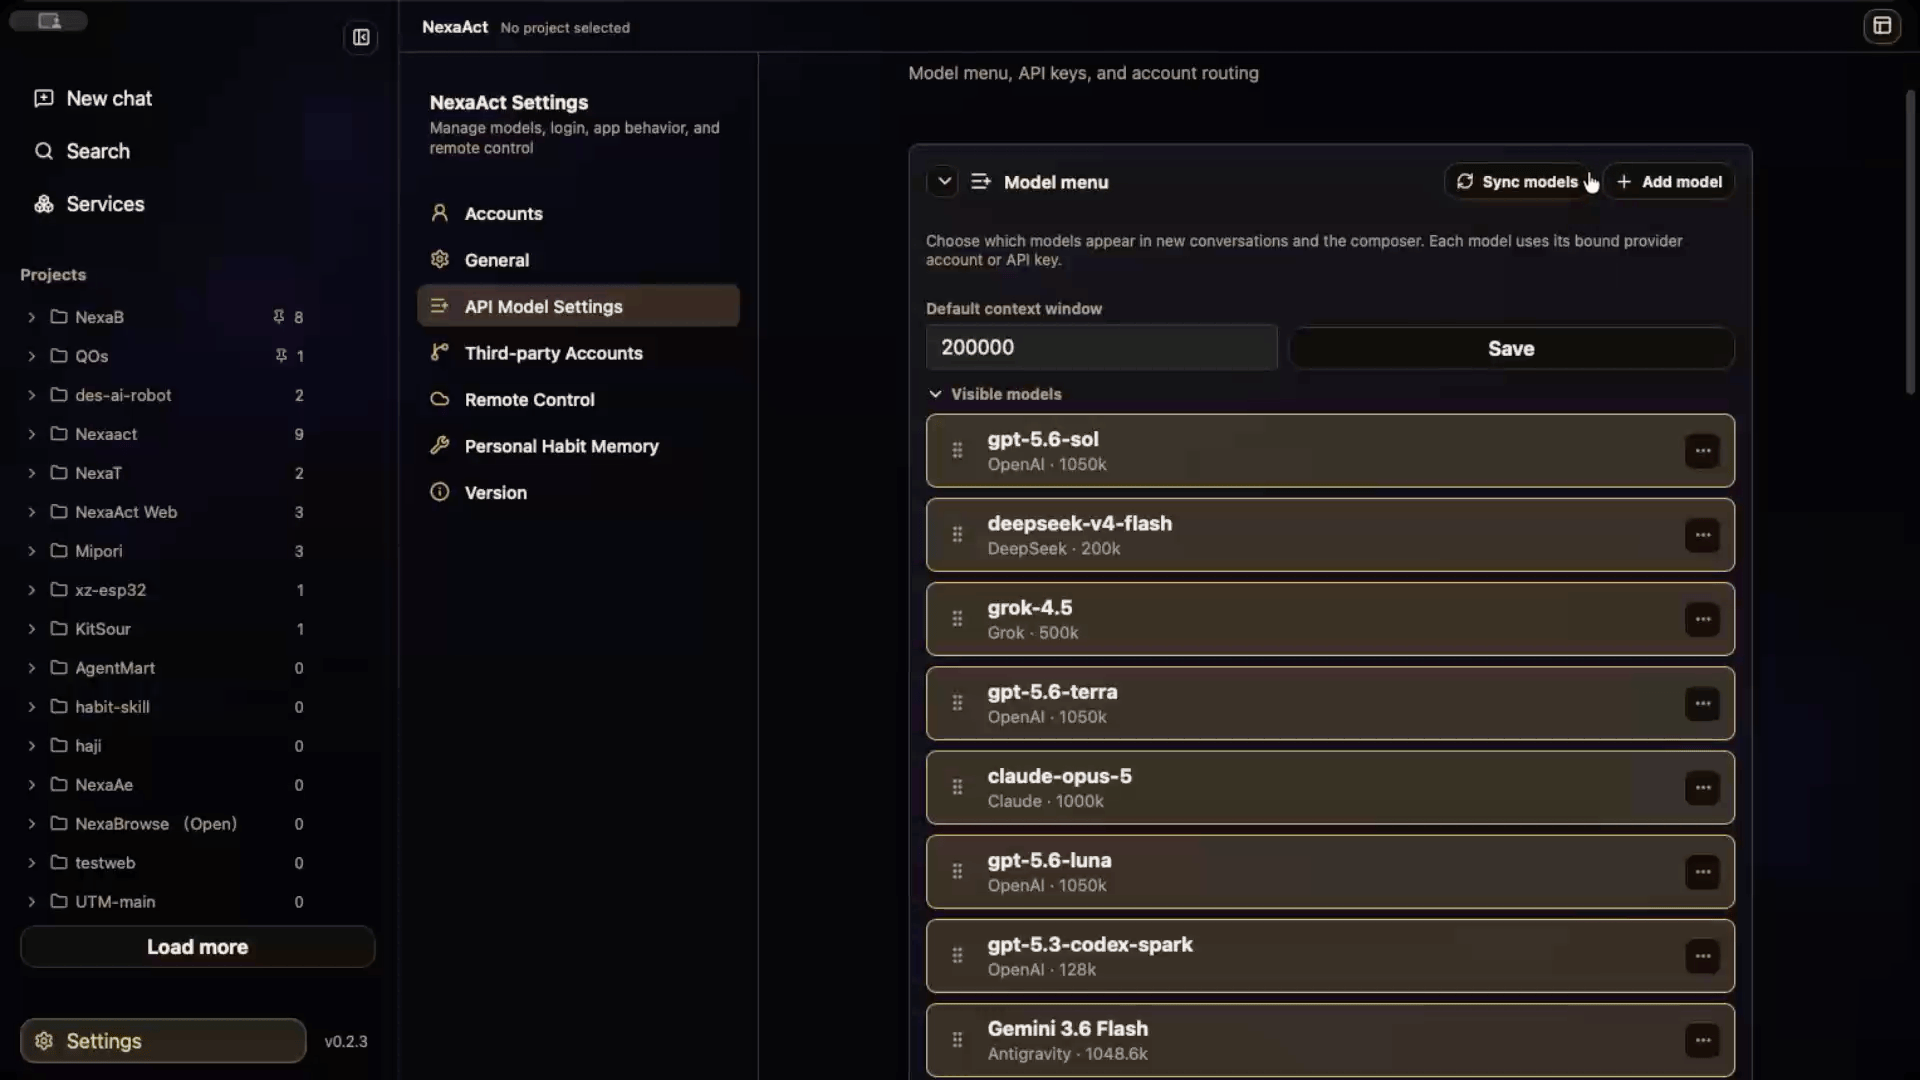Grab the drag handle of gpt-5.6-sol

[x=957, y=451]
